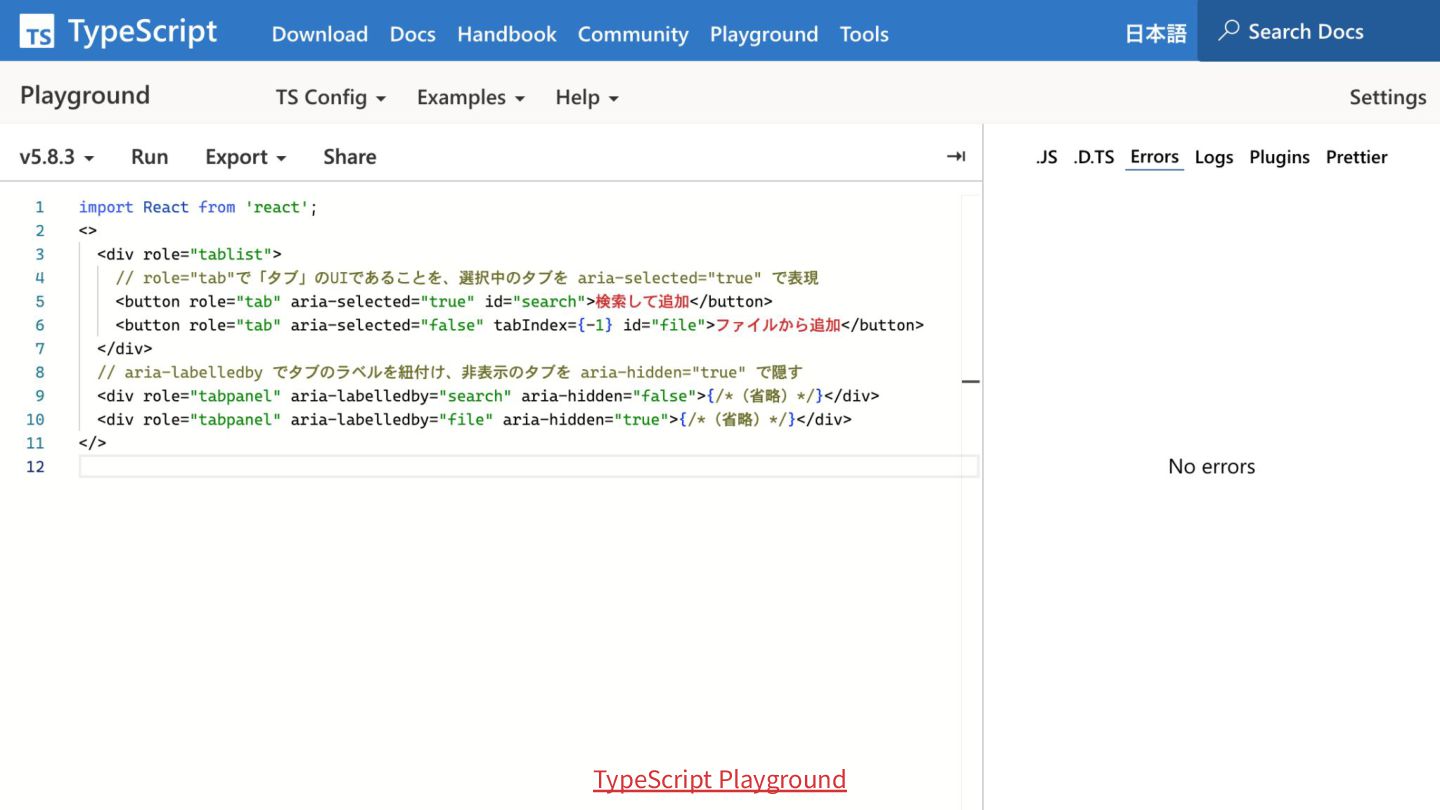Click the TypeScript TS logo icon
The height and width of the screenshot is (810, 1440).
coord(37,31)
